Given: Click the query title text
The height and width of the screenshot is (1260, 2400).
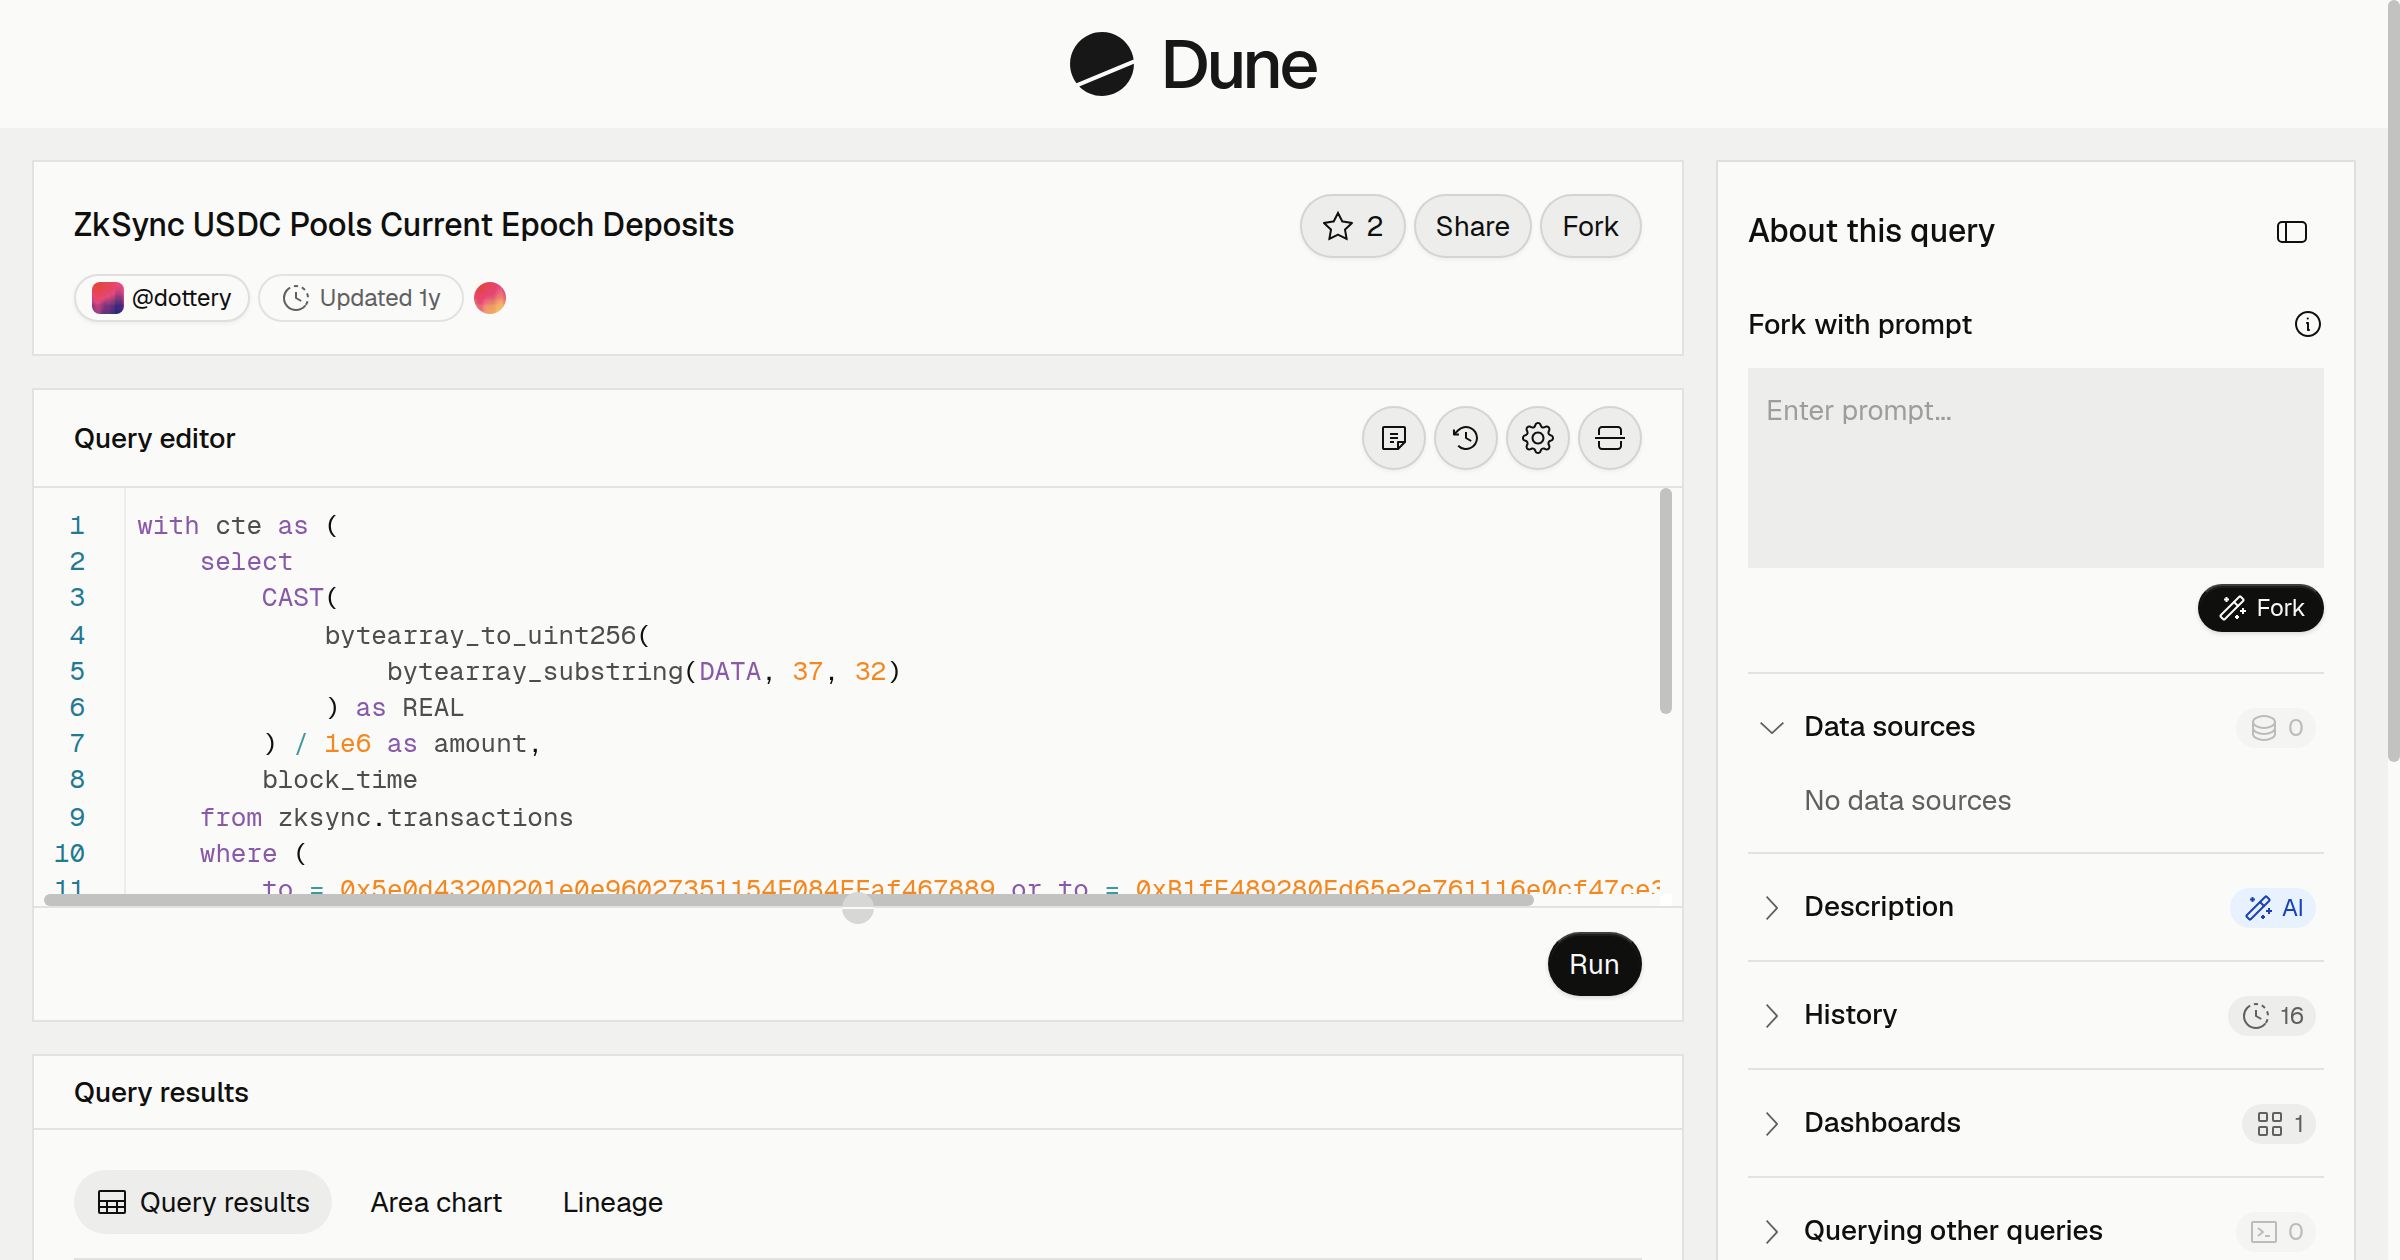Looking at the screenshot, I should click(404, 225).
